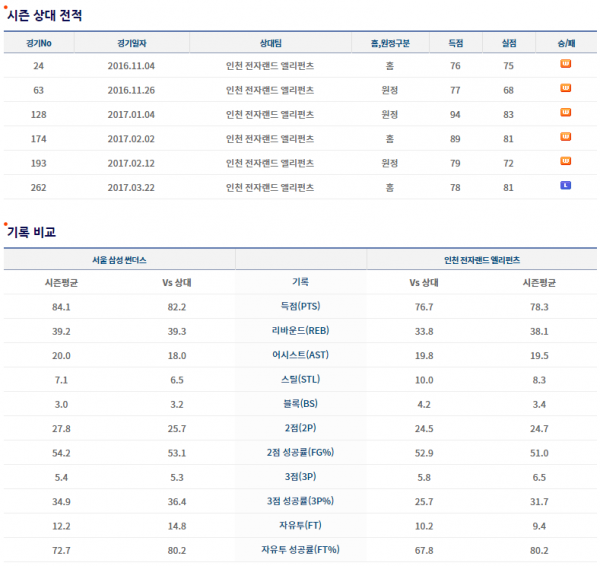The image size is (600, 566).
Task: Click the 리바운드(REB) stat label
Action: [300, 331]
